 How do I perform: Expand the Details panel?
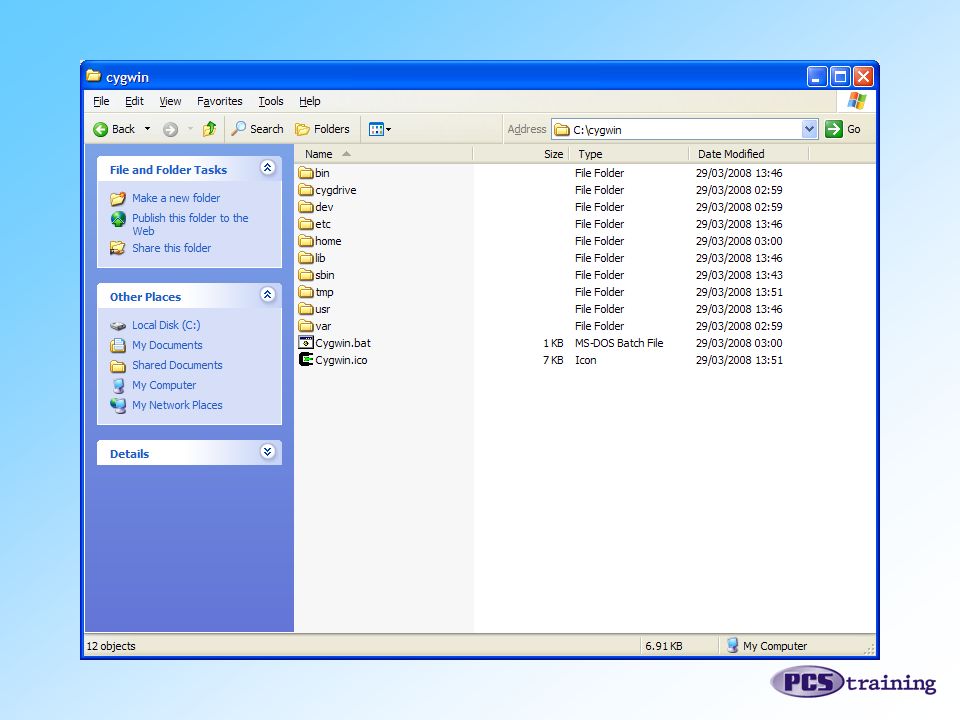click(x=268, y=452)
